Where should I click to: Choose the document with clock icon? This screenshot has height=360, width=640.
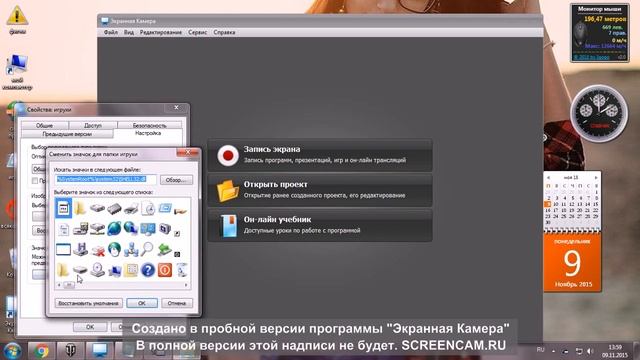[x=148, y=209]
